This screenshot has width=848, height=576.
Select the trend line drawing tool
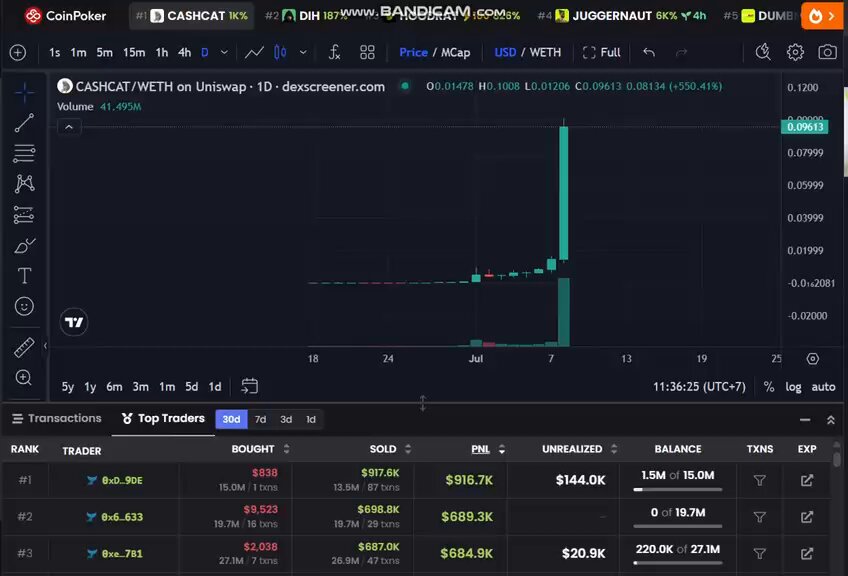coord(24,123)
